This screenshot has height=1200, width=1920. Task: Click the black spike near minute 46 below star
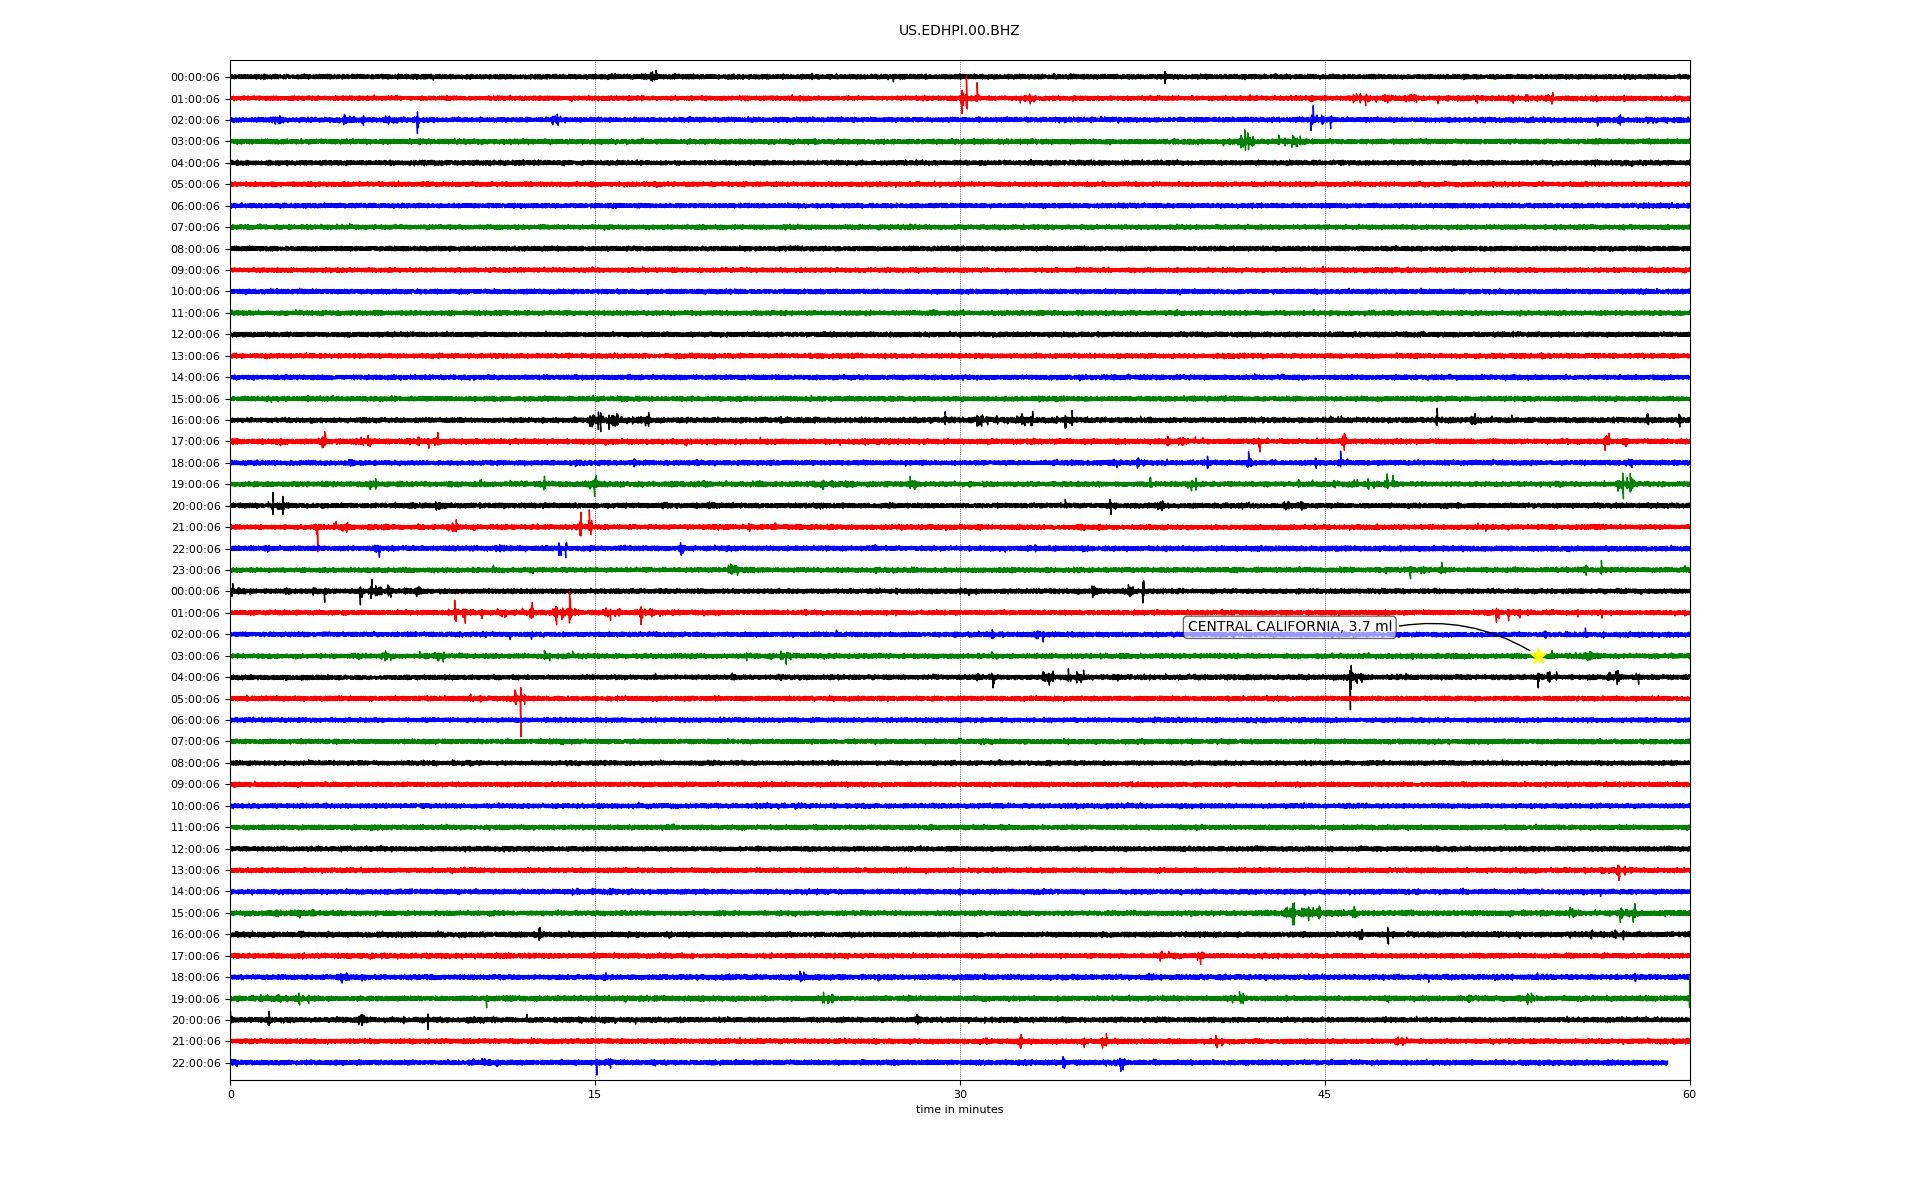pyautogui.click(x=1350, y=685)
